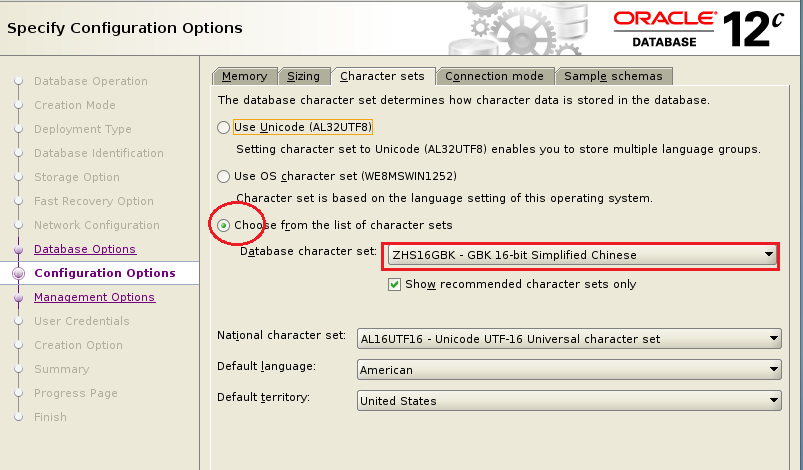Switch to Sample schemas tab
803x470 pixels.
click(614, 76)
